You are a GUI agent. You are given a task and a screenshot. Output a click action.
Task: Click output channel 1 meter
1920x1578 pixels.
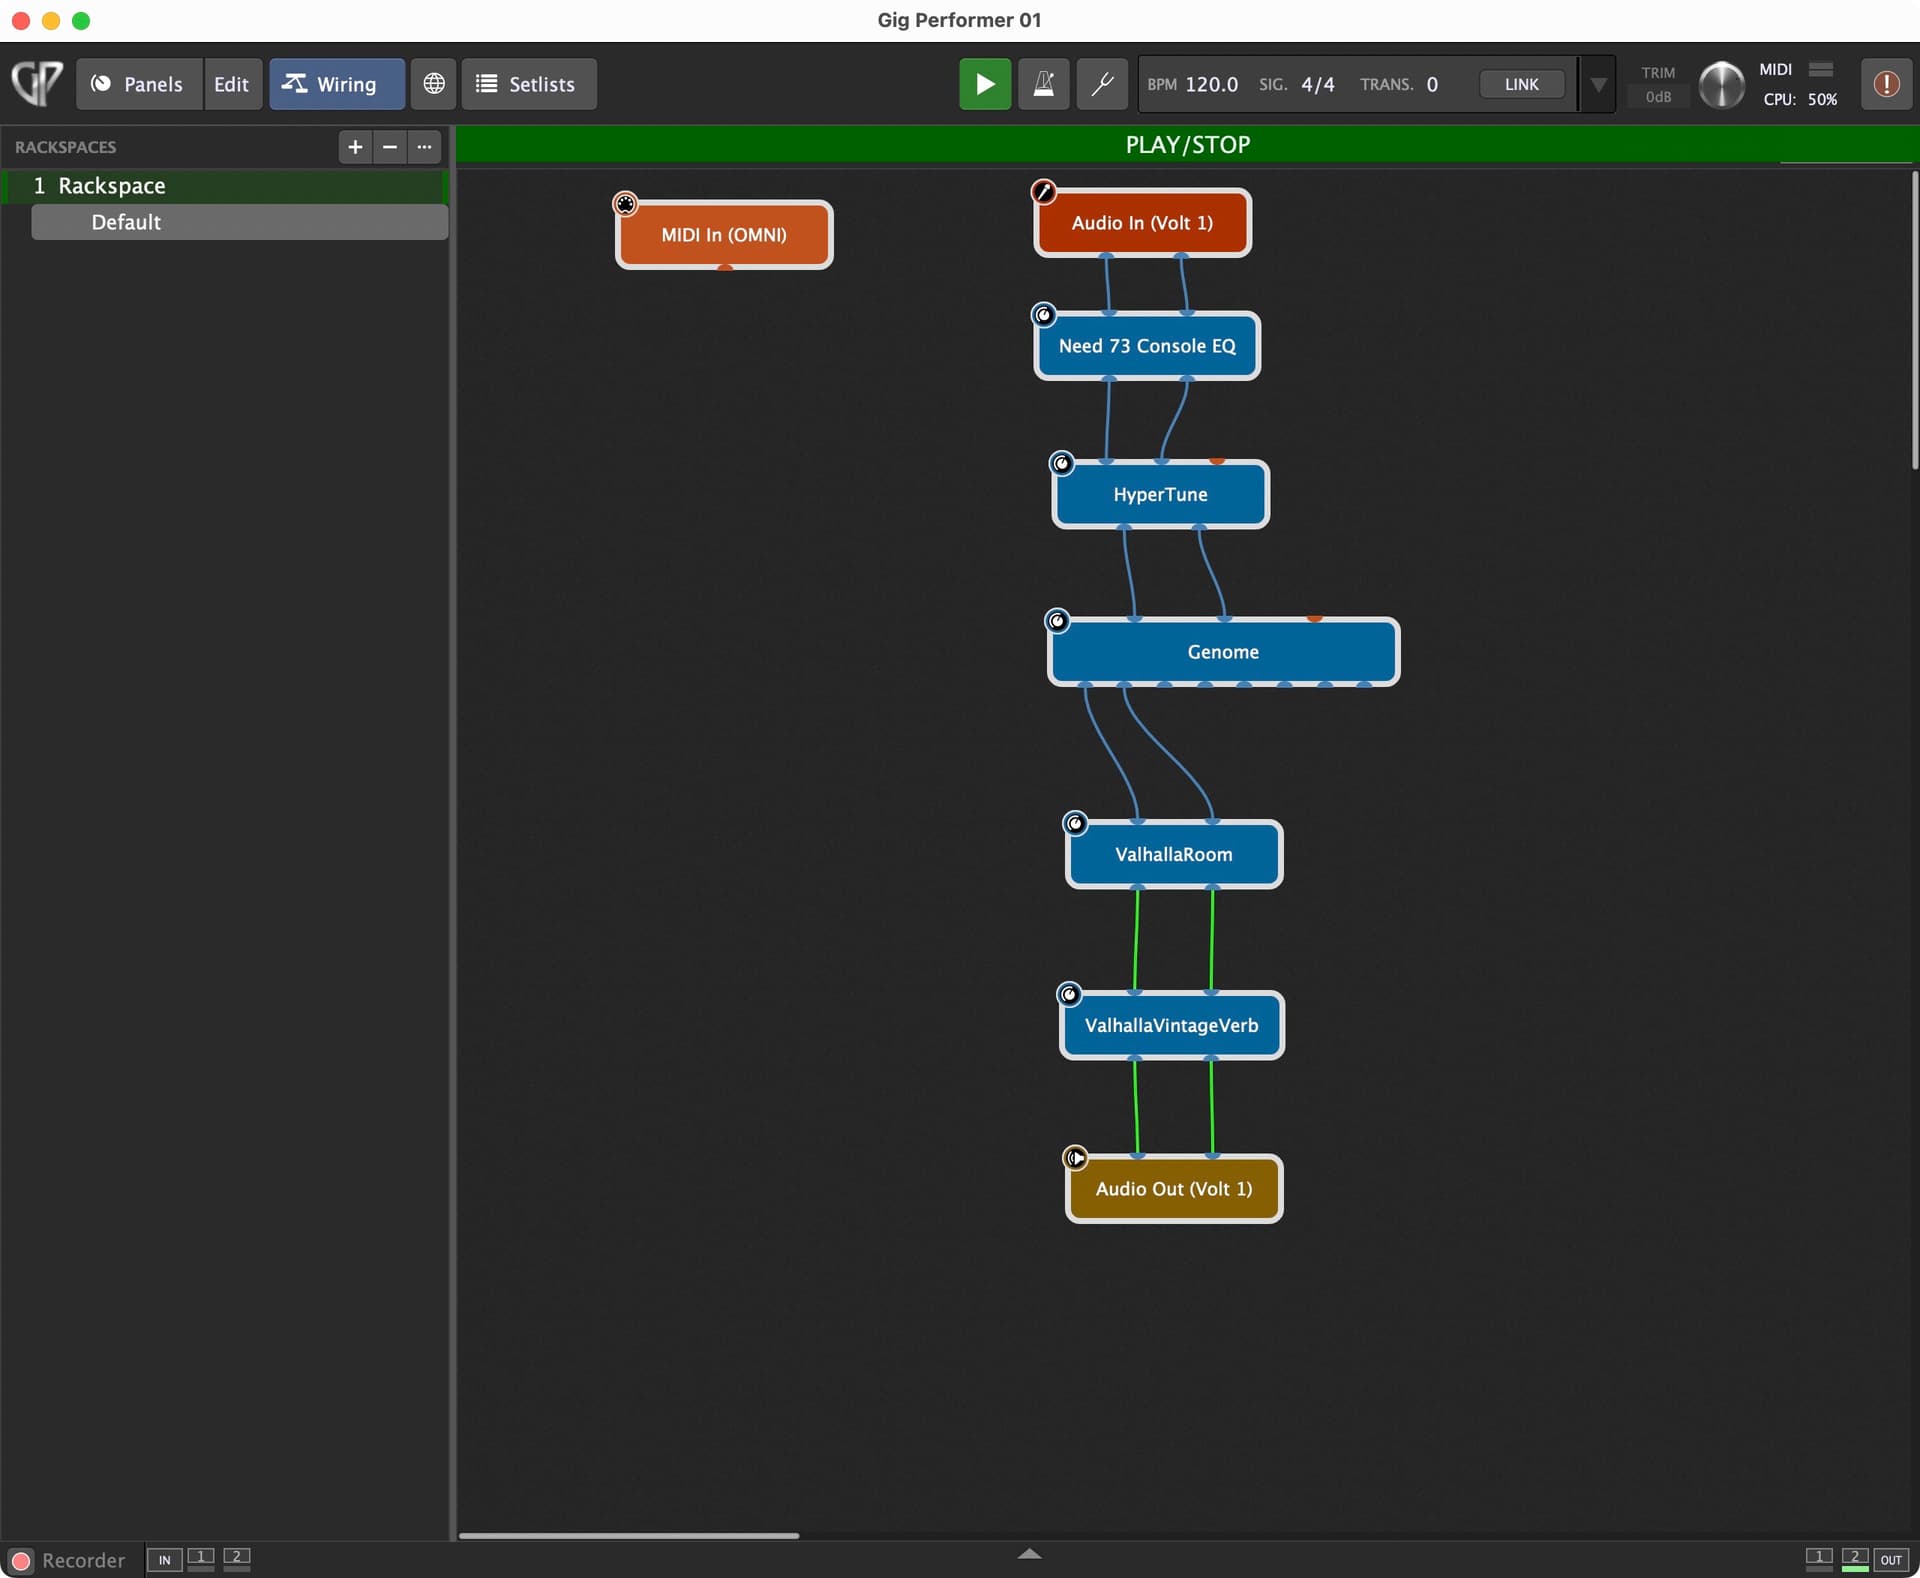pyautogui.click(x=1819, y=1559)
